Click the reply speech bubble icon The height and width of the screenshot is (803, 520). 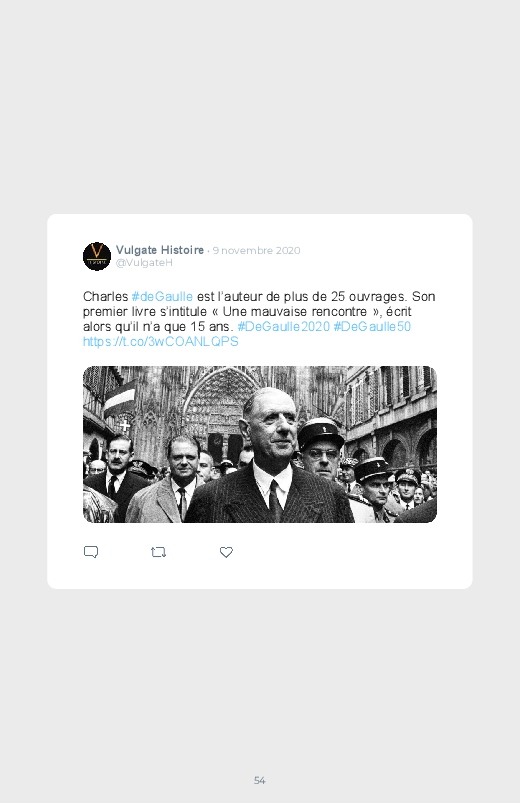91,552
